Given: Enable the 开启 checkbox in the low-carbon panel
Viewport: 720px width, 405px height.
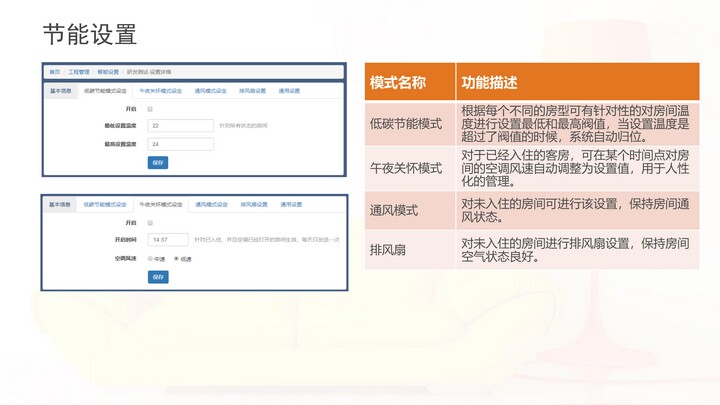Looking at the screenshot, I should click(x=150, y=108).
